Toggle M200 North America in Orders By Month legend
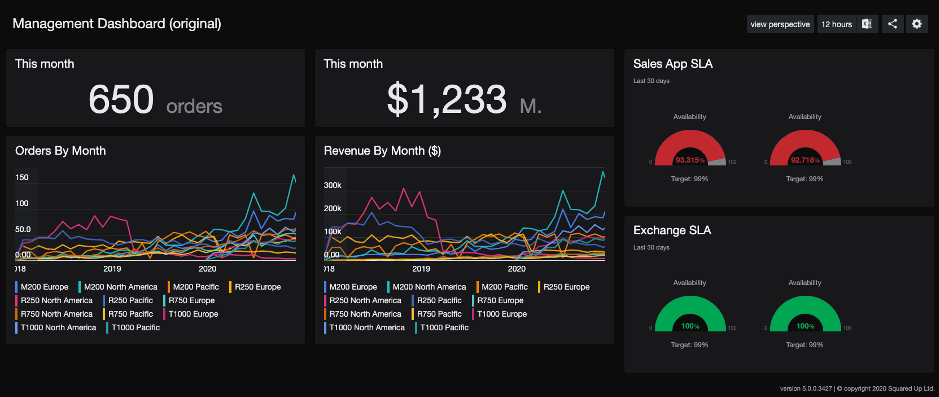The image size is (939, 397). (118, 287)
